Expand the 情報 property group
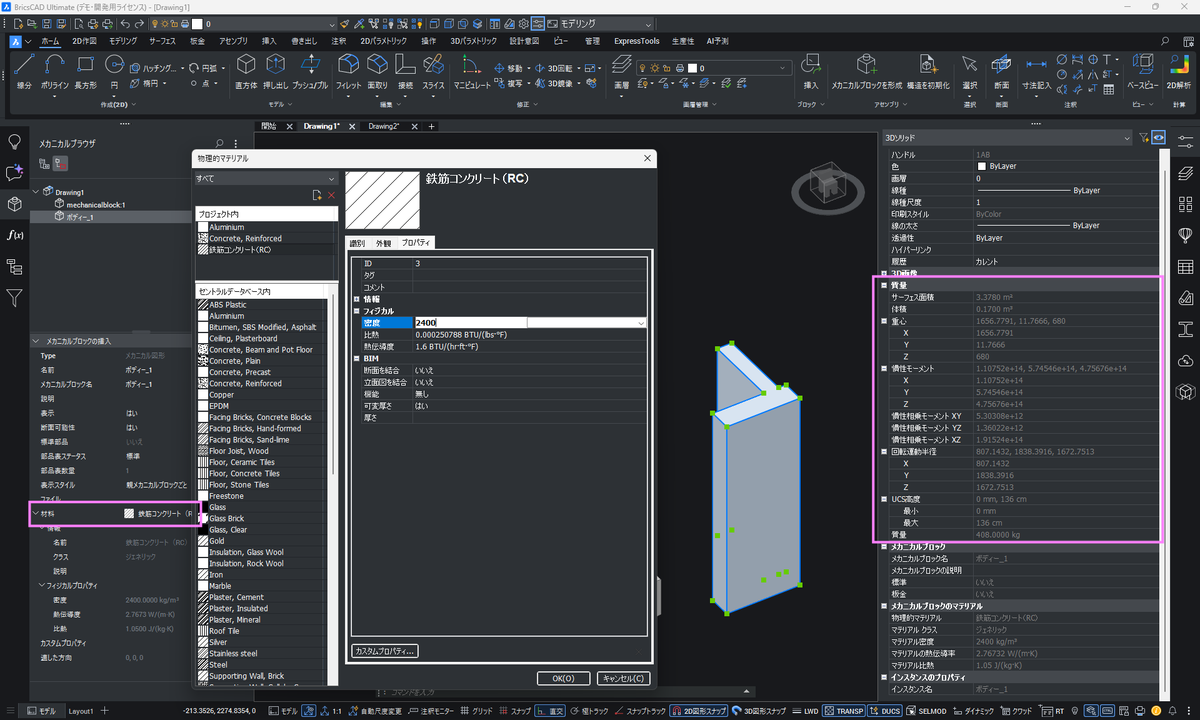 tap(357, 299)
